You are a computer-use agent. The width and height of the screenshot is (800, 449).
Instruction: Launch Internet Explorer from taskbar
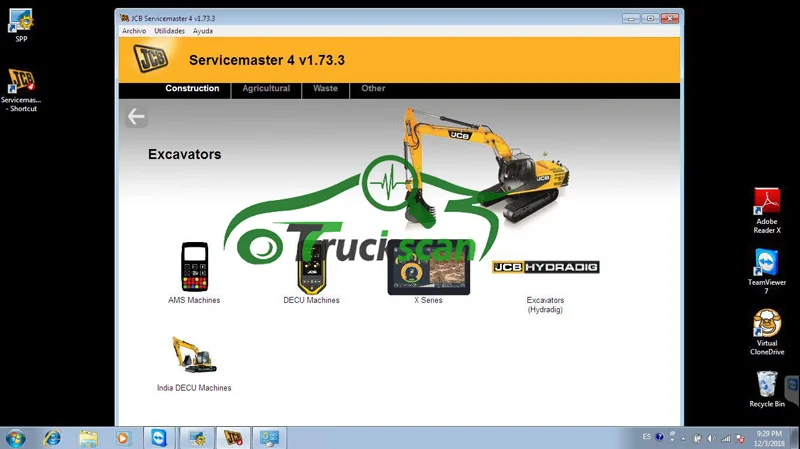52,438
